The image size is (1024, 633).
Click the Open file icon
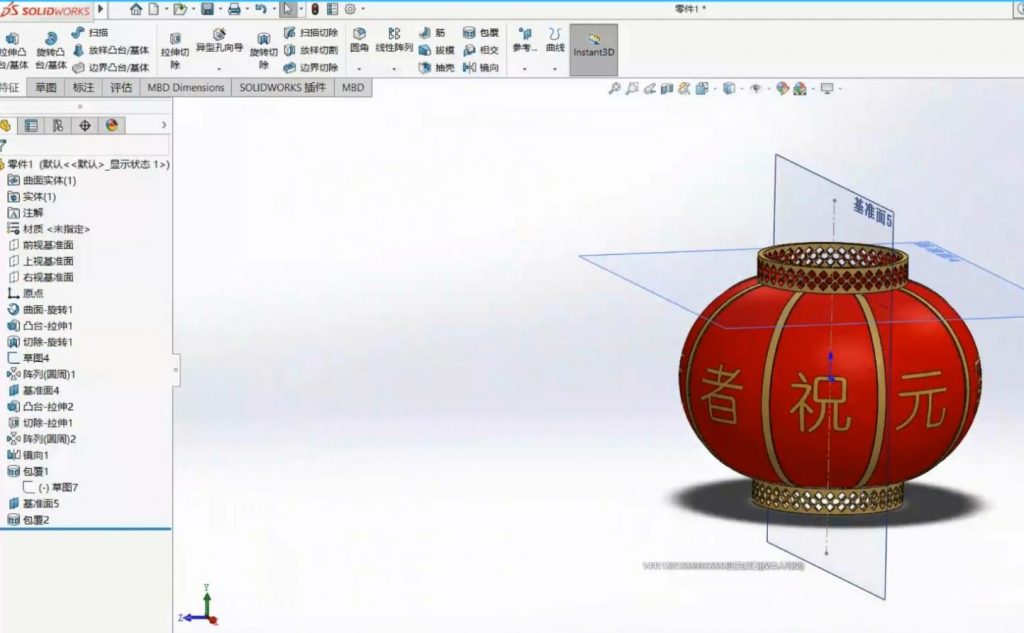pos(180,9)
